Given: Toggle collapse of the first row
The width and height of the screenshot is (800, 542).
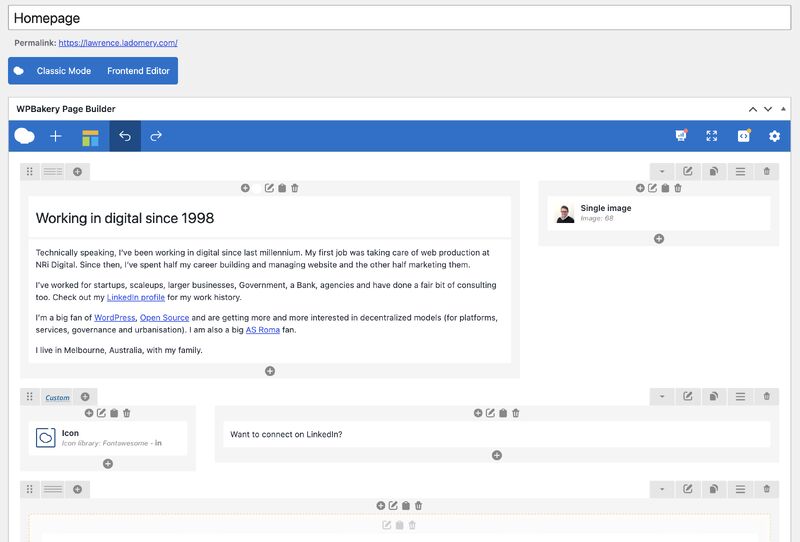Looking at the screenshot, I should coord(662,171).
